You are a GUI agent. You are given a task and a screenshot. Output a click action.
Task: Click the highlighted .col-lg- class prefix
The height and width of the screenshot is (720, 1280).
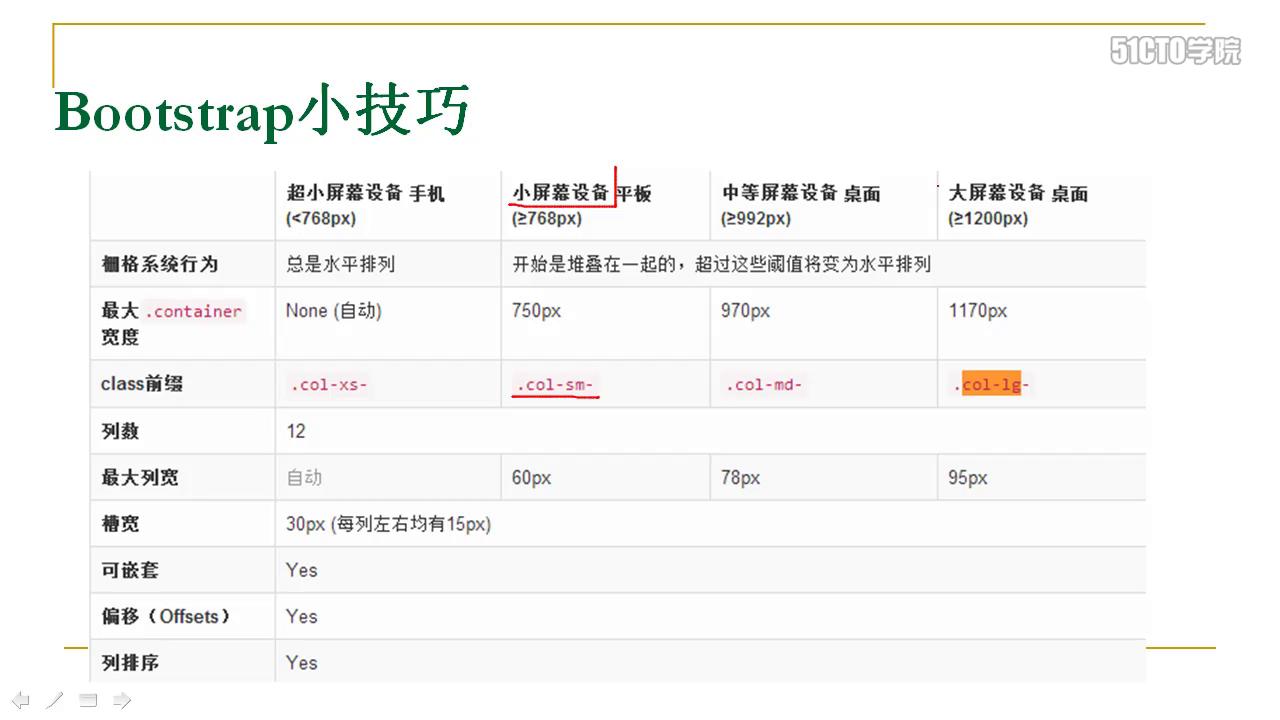pos(991,385)
